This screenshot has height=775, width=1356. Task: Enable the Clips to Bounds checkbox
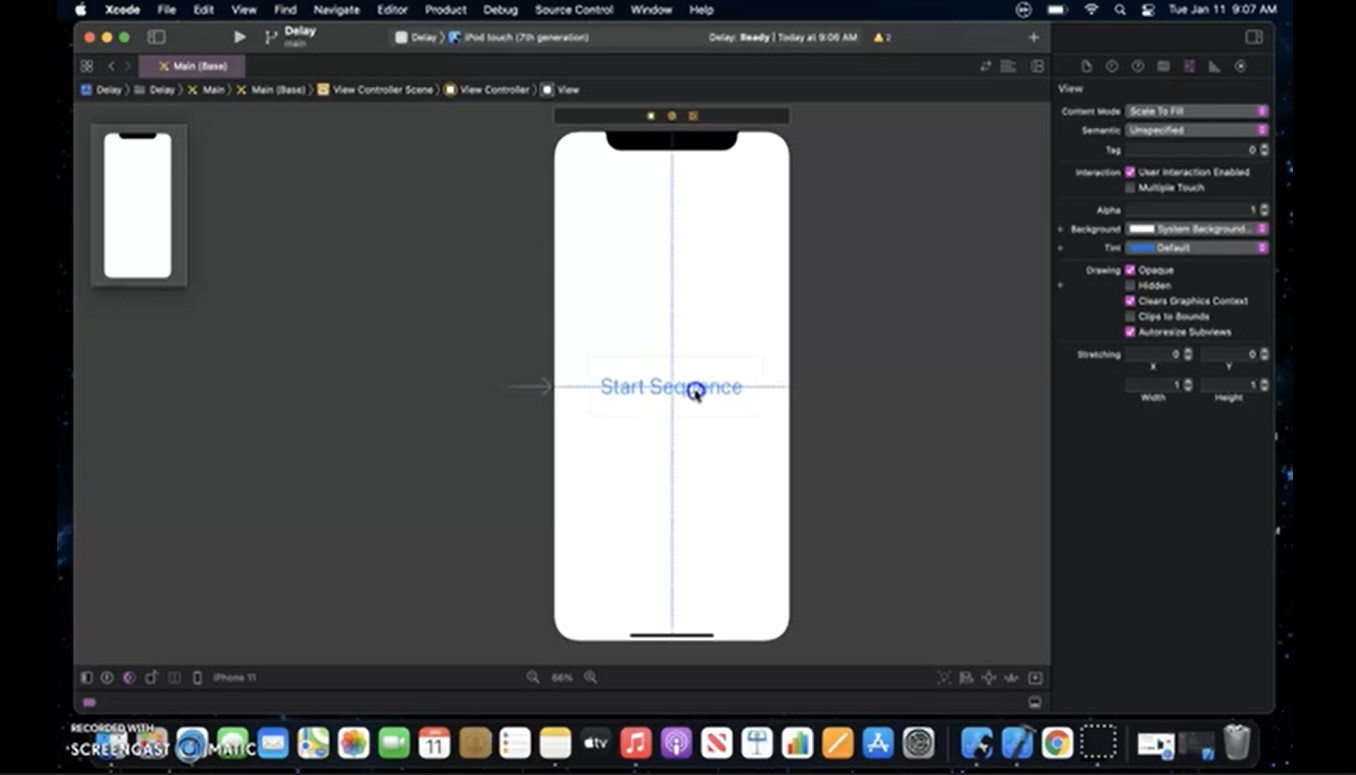[1130, 317]
